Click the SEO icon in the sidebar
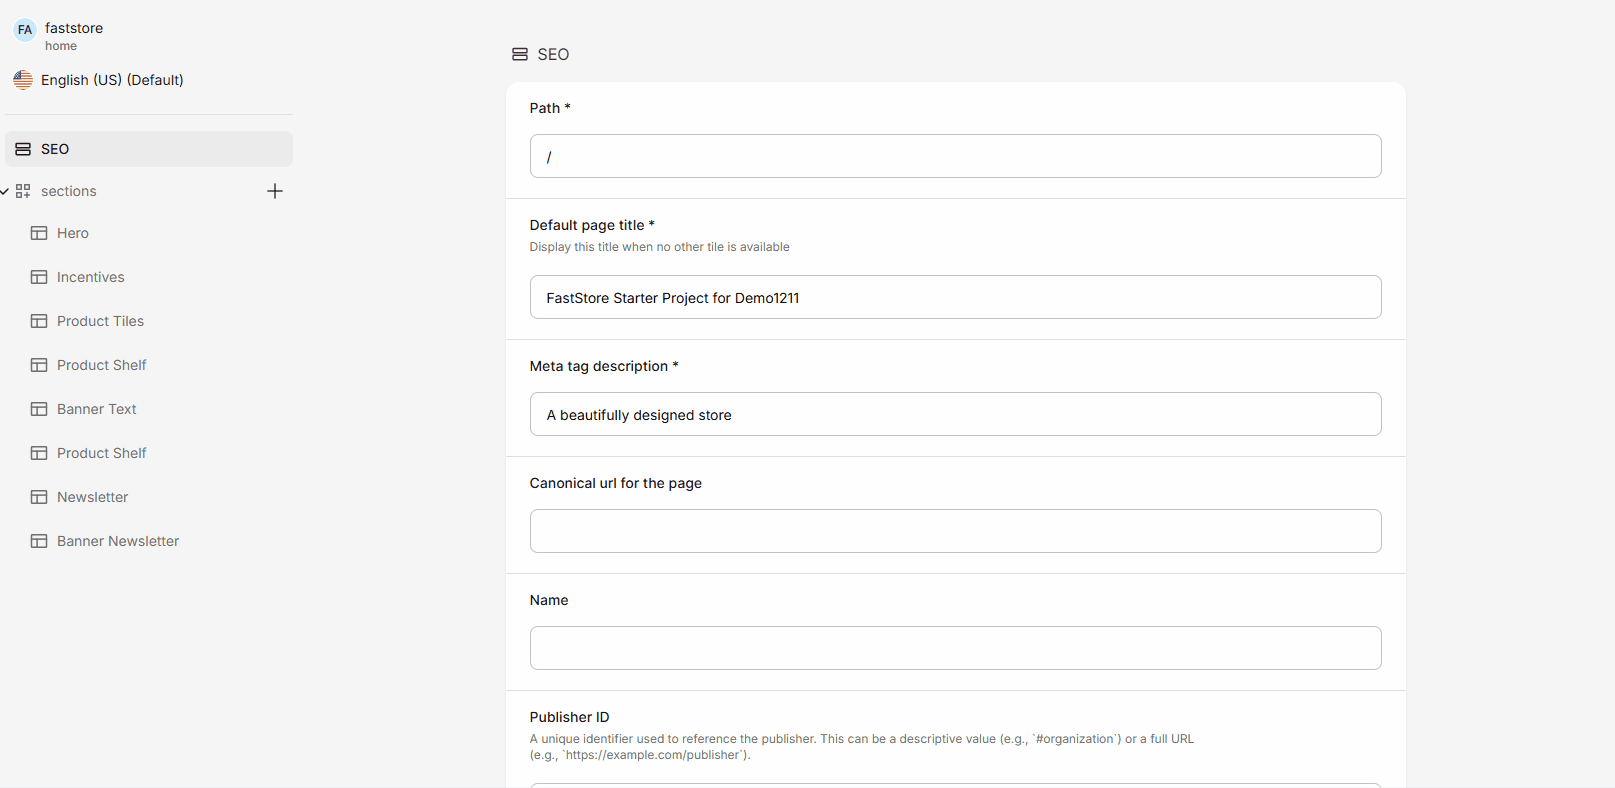 coord(23,149)
